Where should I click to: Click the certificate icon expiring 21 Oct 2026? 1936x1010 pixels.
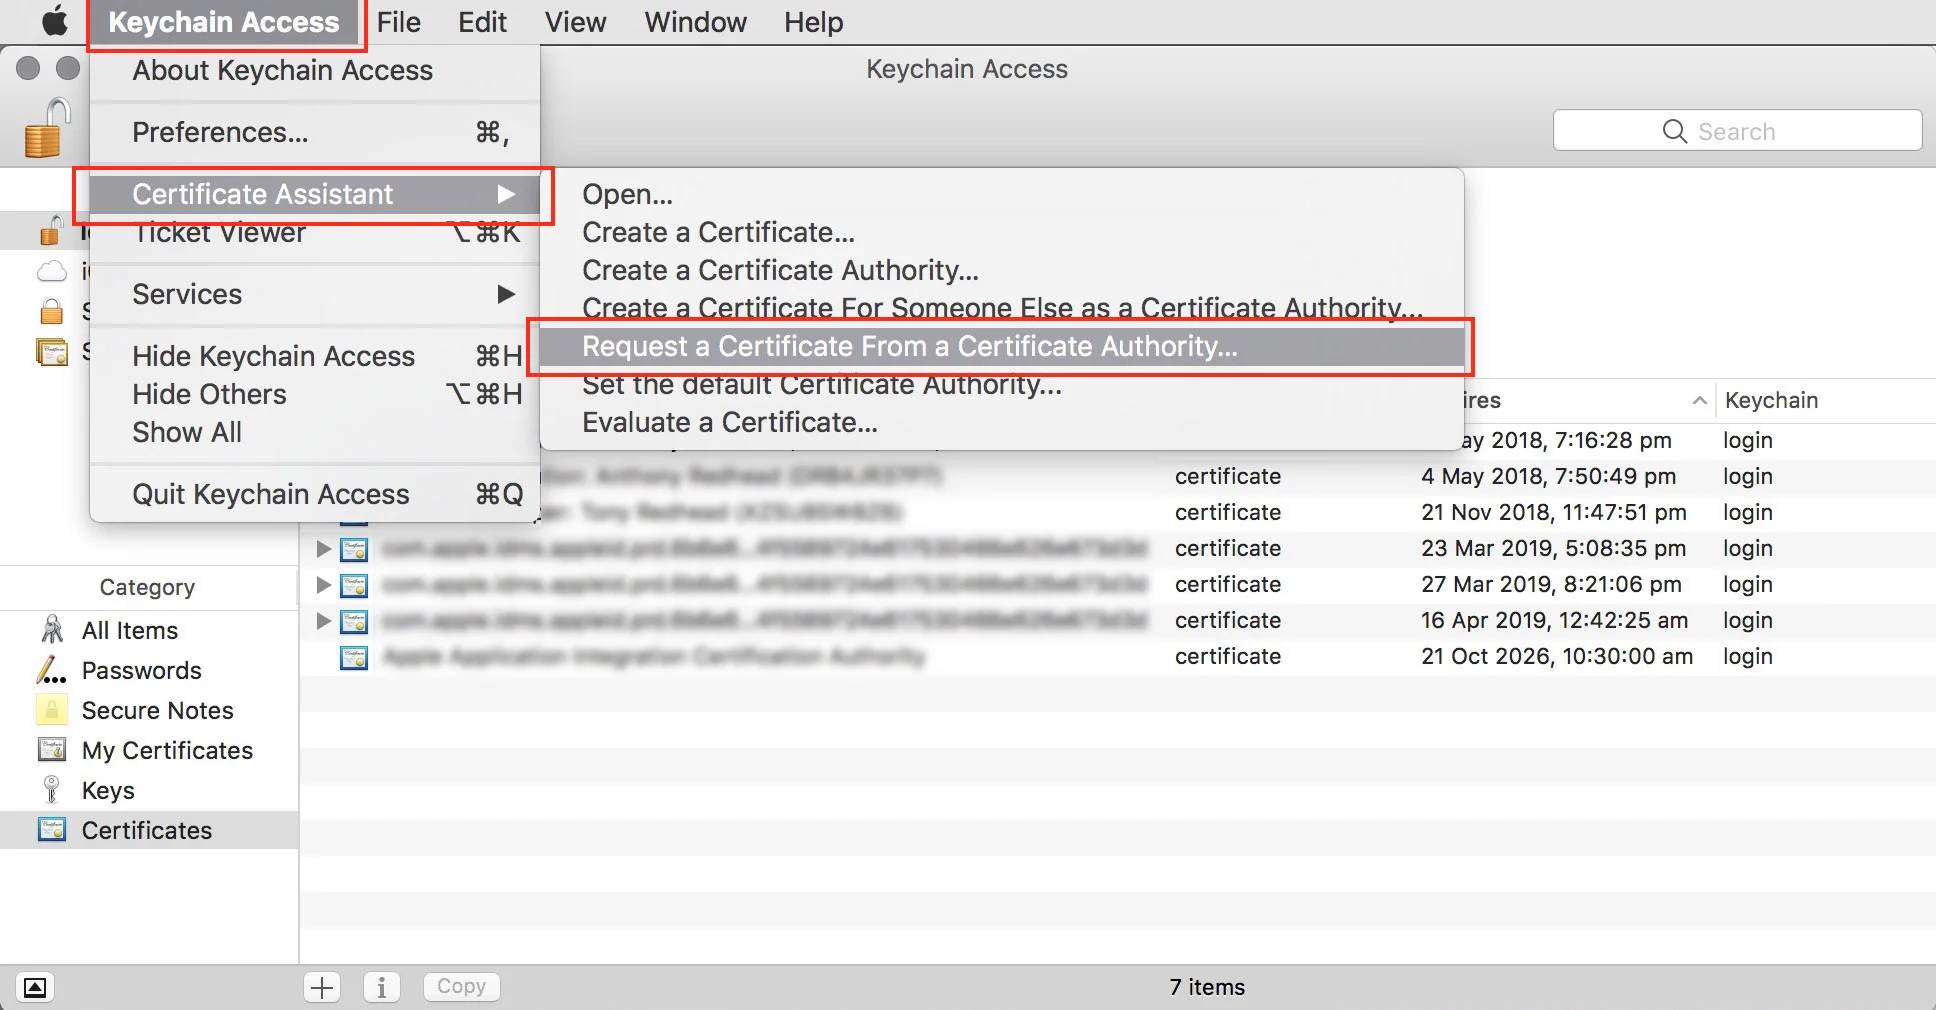click(x=354, y=657)
